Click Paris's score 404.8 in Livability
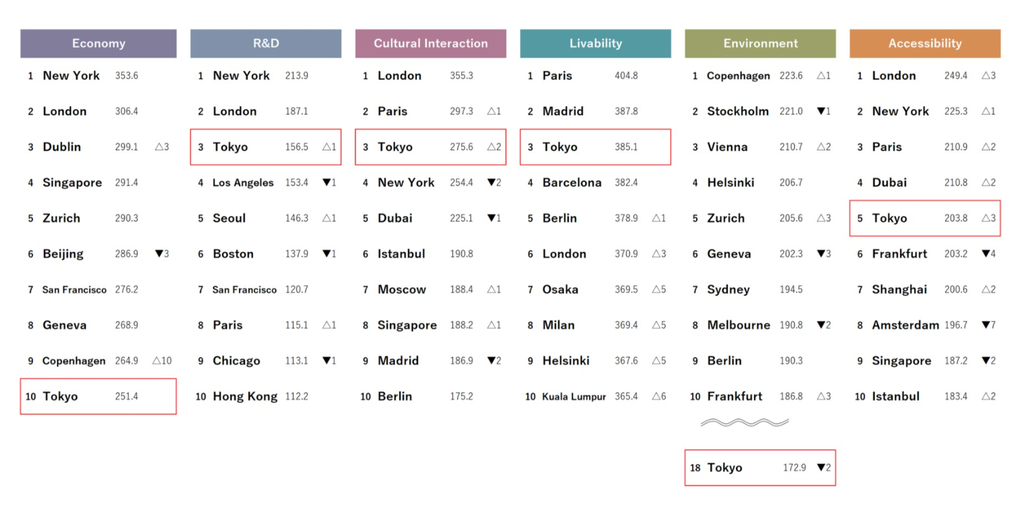The height and width of the screenshot is (512, 1024). pyautogui.click(x=626, y=76)
